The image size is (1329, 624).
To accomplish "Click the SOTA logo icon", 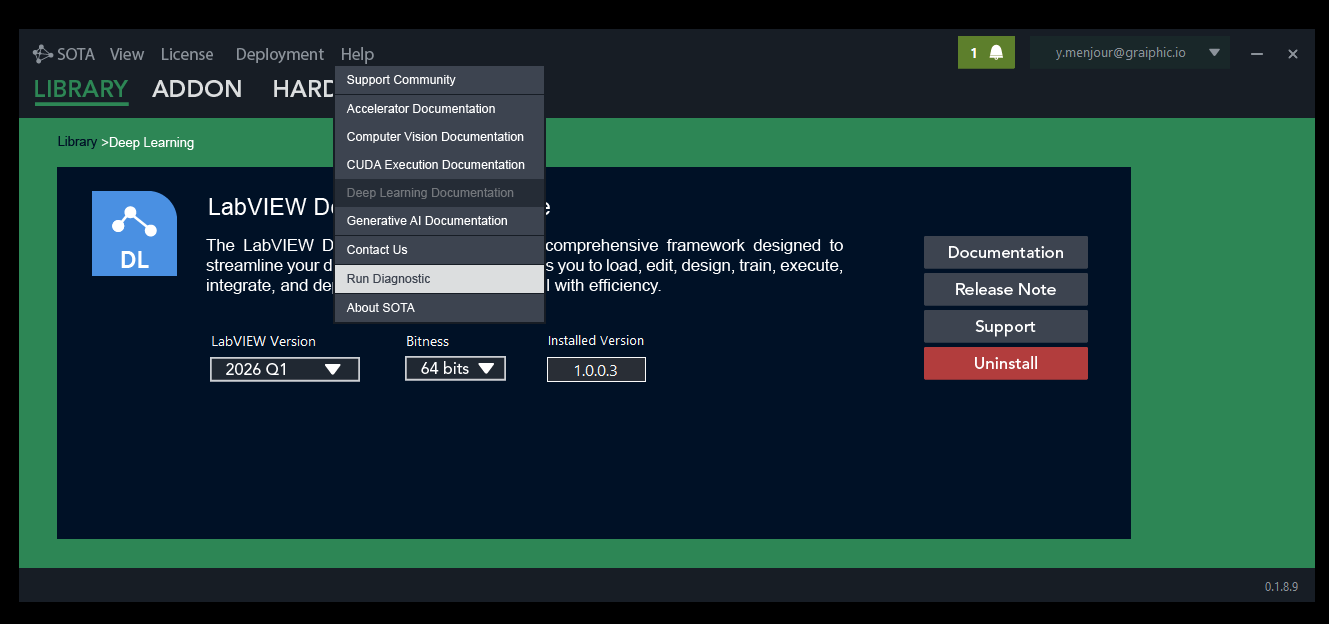I will 43,54.
